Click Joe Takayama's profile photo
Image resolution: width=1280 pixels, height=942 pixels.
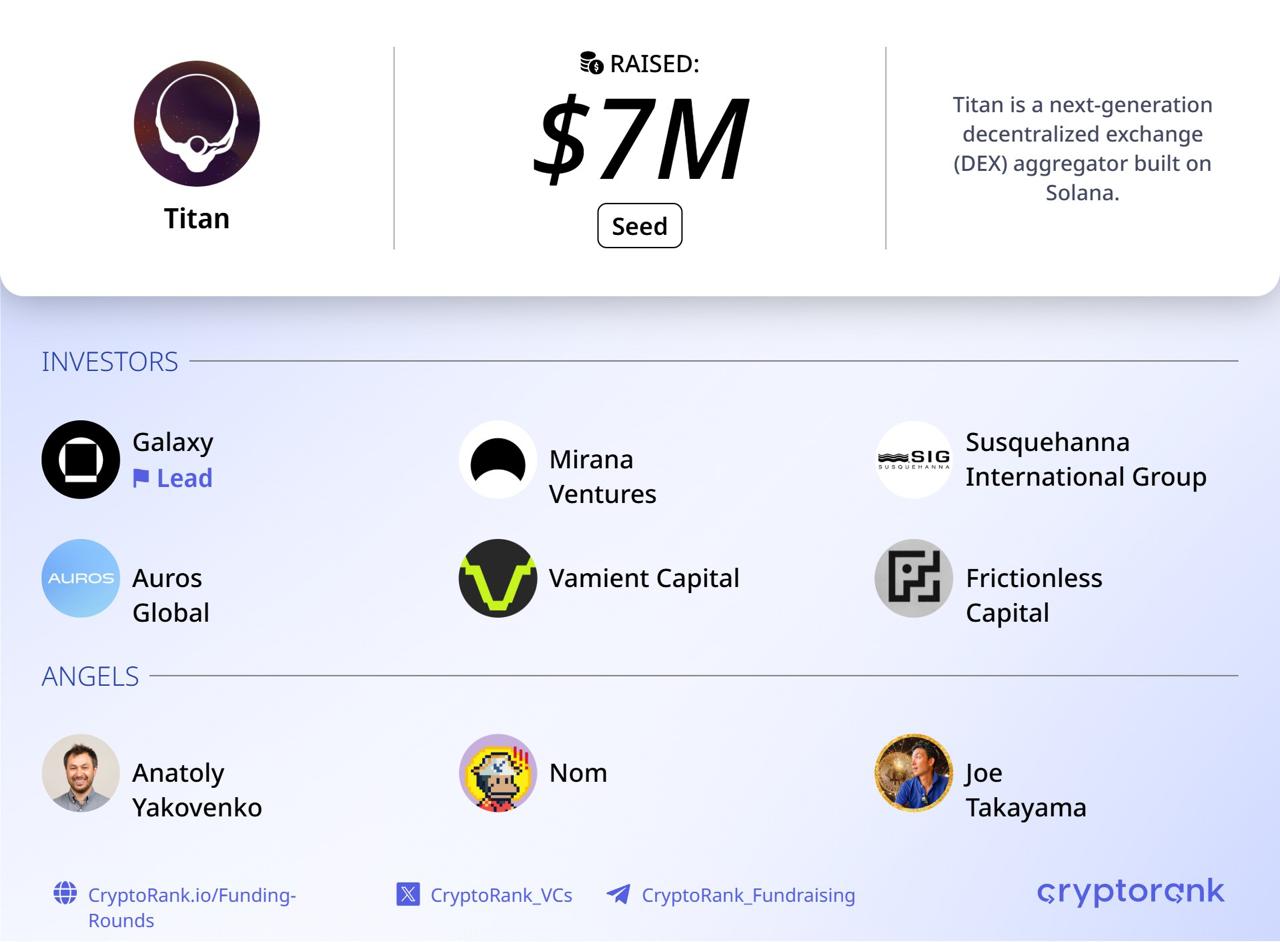tap(914, 773)
